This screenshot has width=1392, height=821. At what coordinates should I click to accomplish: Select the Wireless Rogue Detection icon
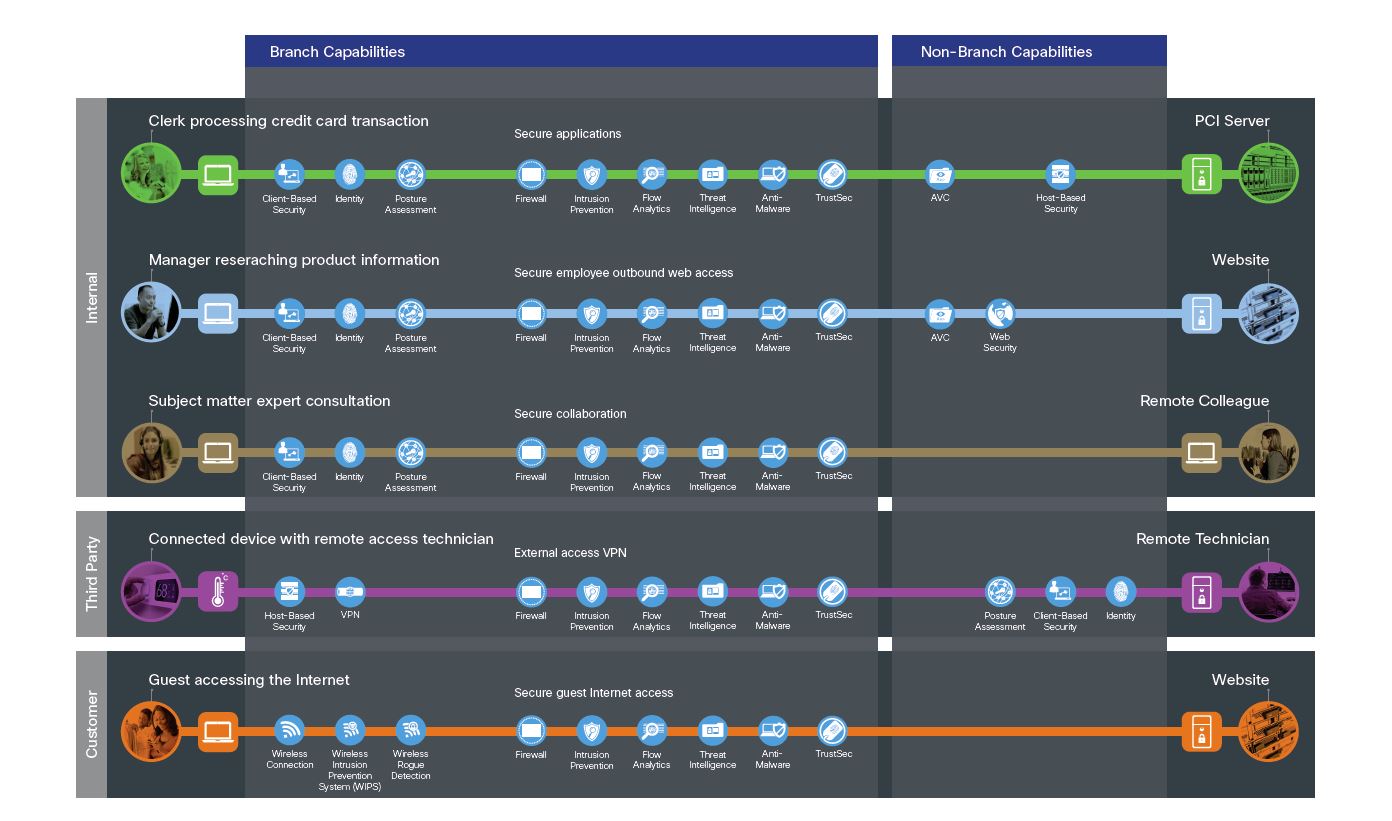(410, 731)
